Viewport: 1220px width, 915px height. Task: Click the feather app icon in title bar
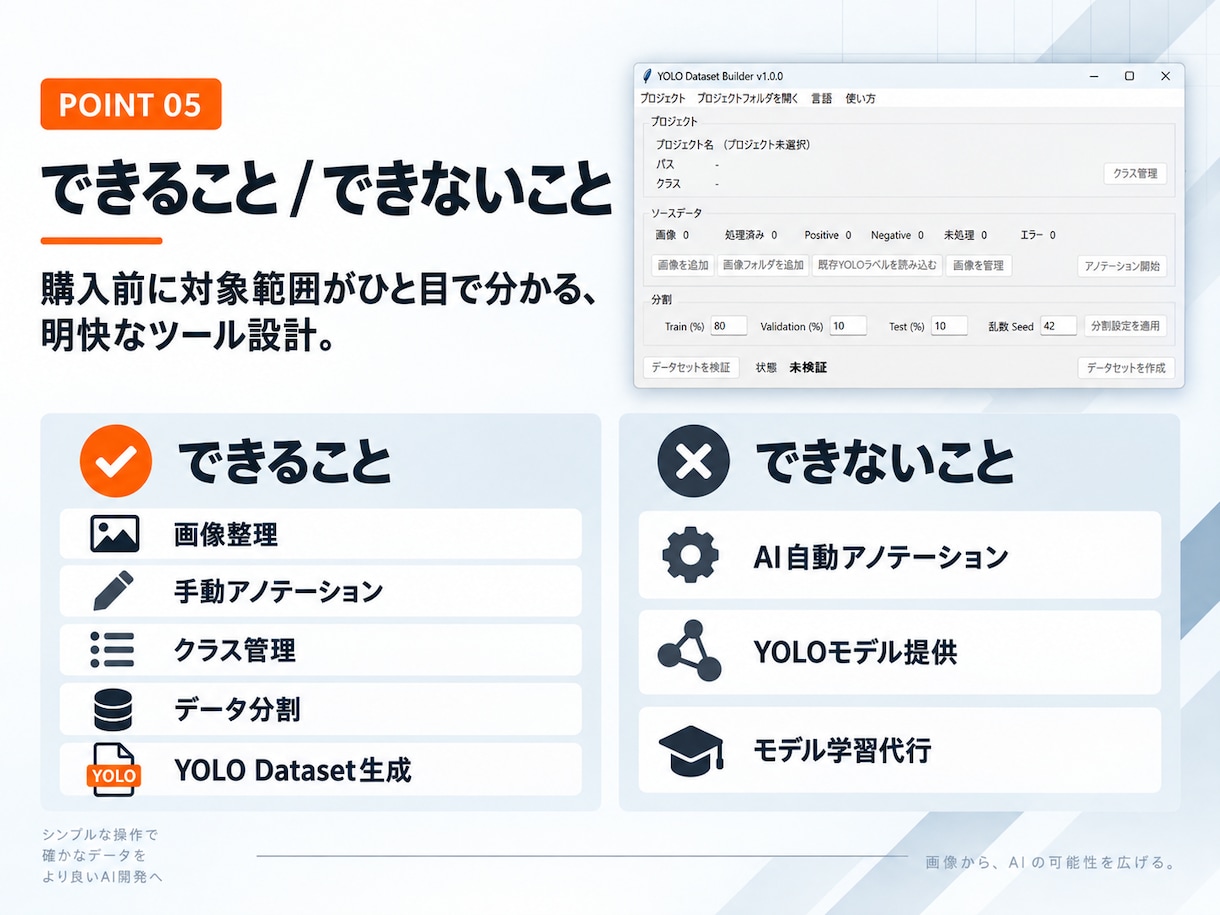tap(647, 76)
